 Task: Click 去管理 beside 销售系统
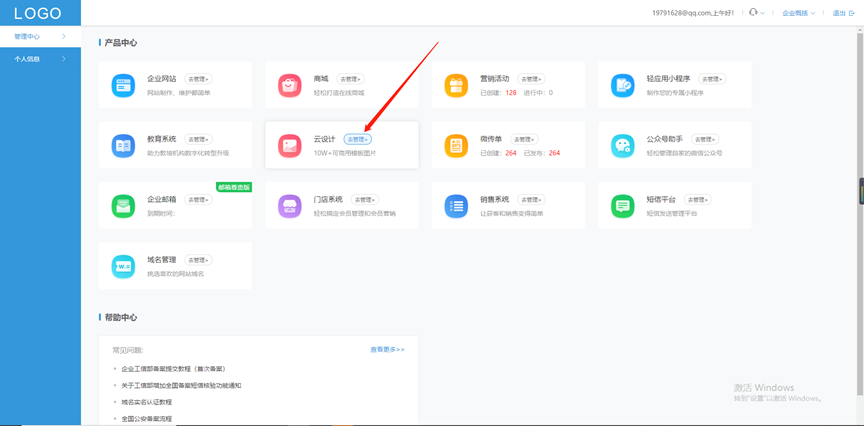pos(531,199)
